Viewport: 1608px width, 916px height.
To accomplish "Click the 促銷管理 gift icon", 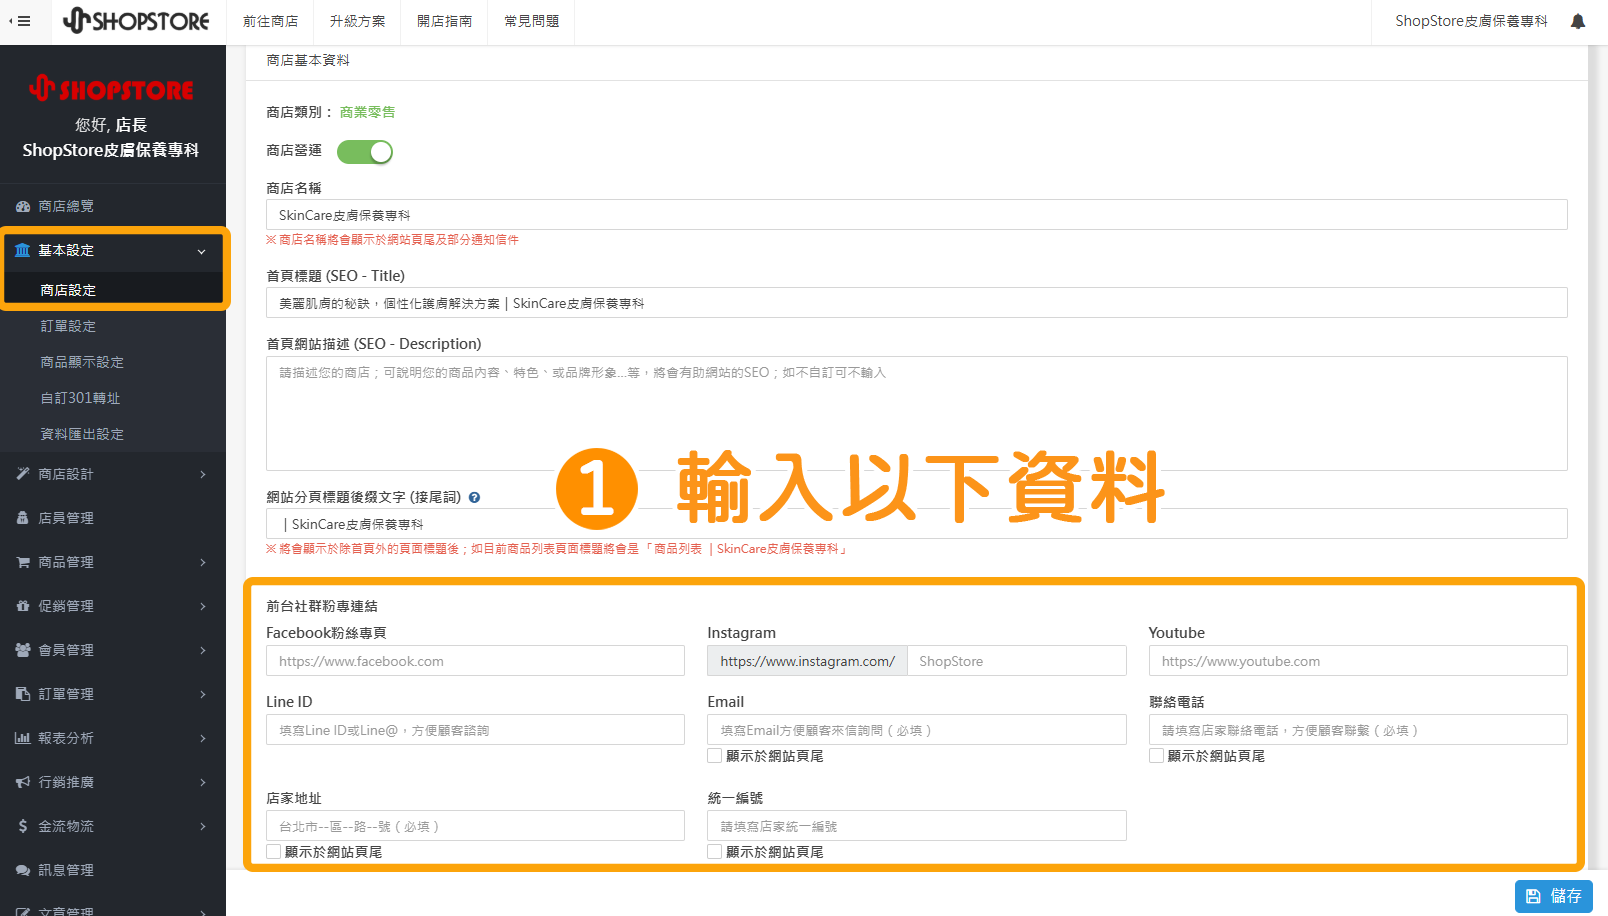I will coord(22,605).
